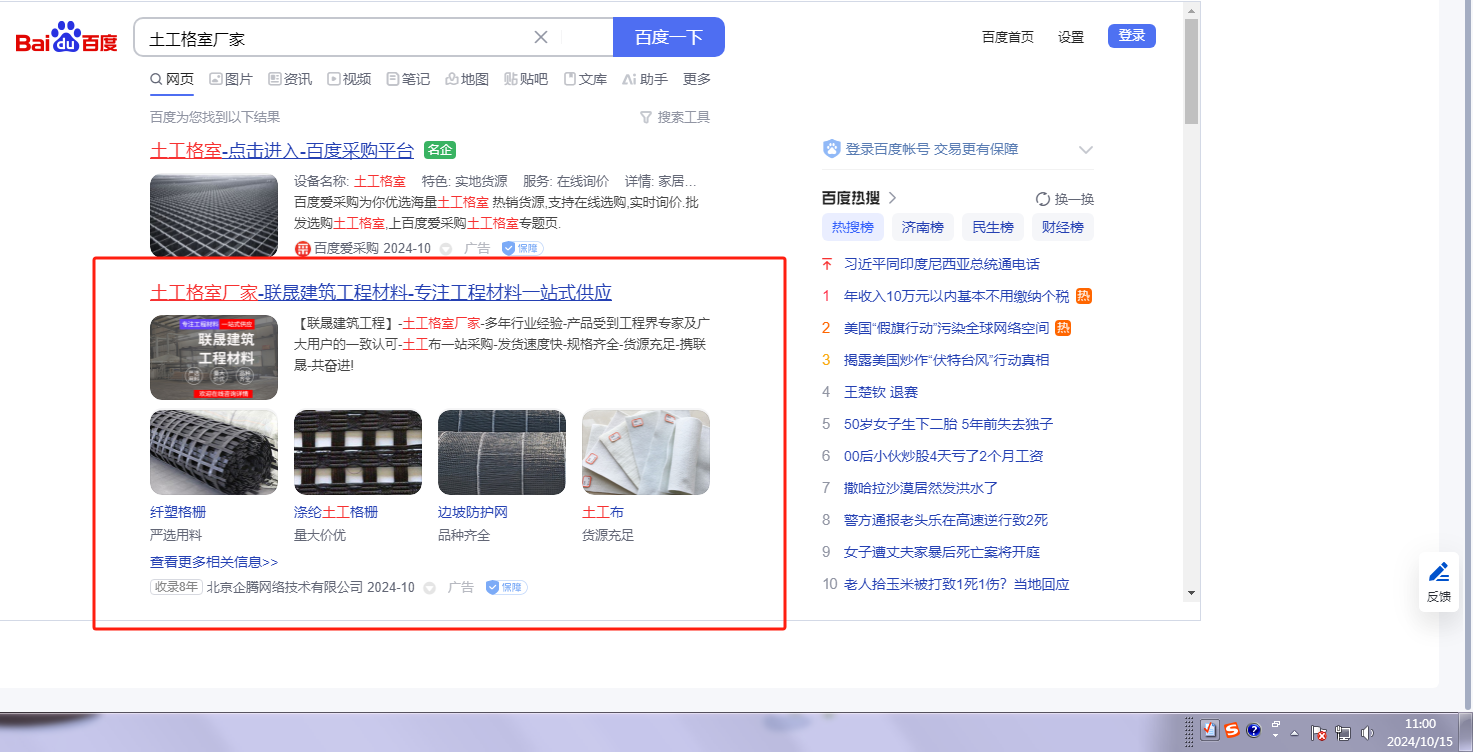
Task: Select the 笔记 tab
Action: point(408,79)
